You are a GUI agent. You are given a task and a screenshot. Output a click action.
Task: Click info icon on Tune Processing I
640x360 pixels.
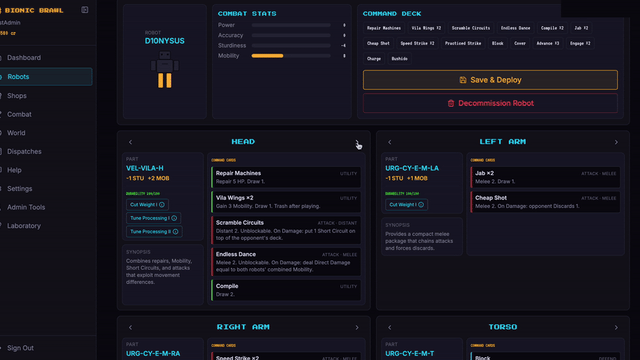pos(174,218)
